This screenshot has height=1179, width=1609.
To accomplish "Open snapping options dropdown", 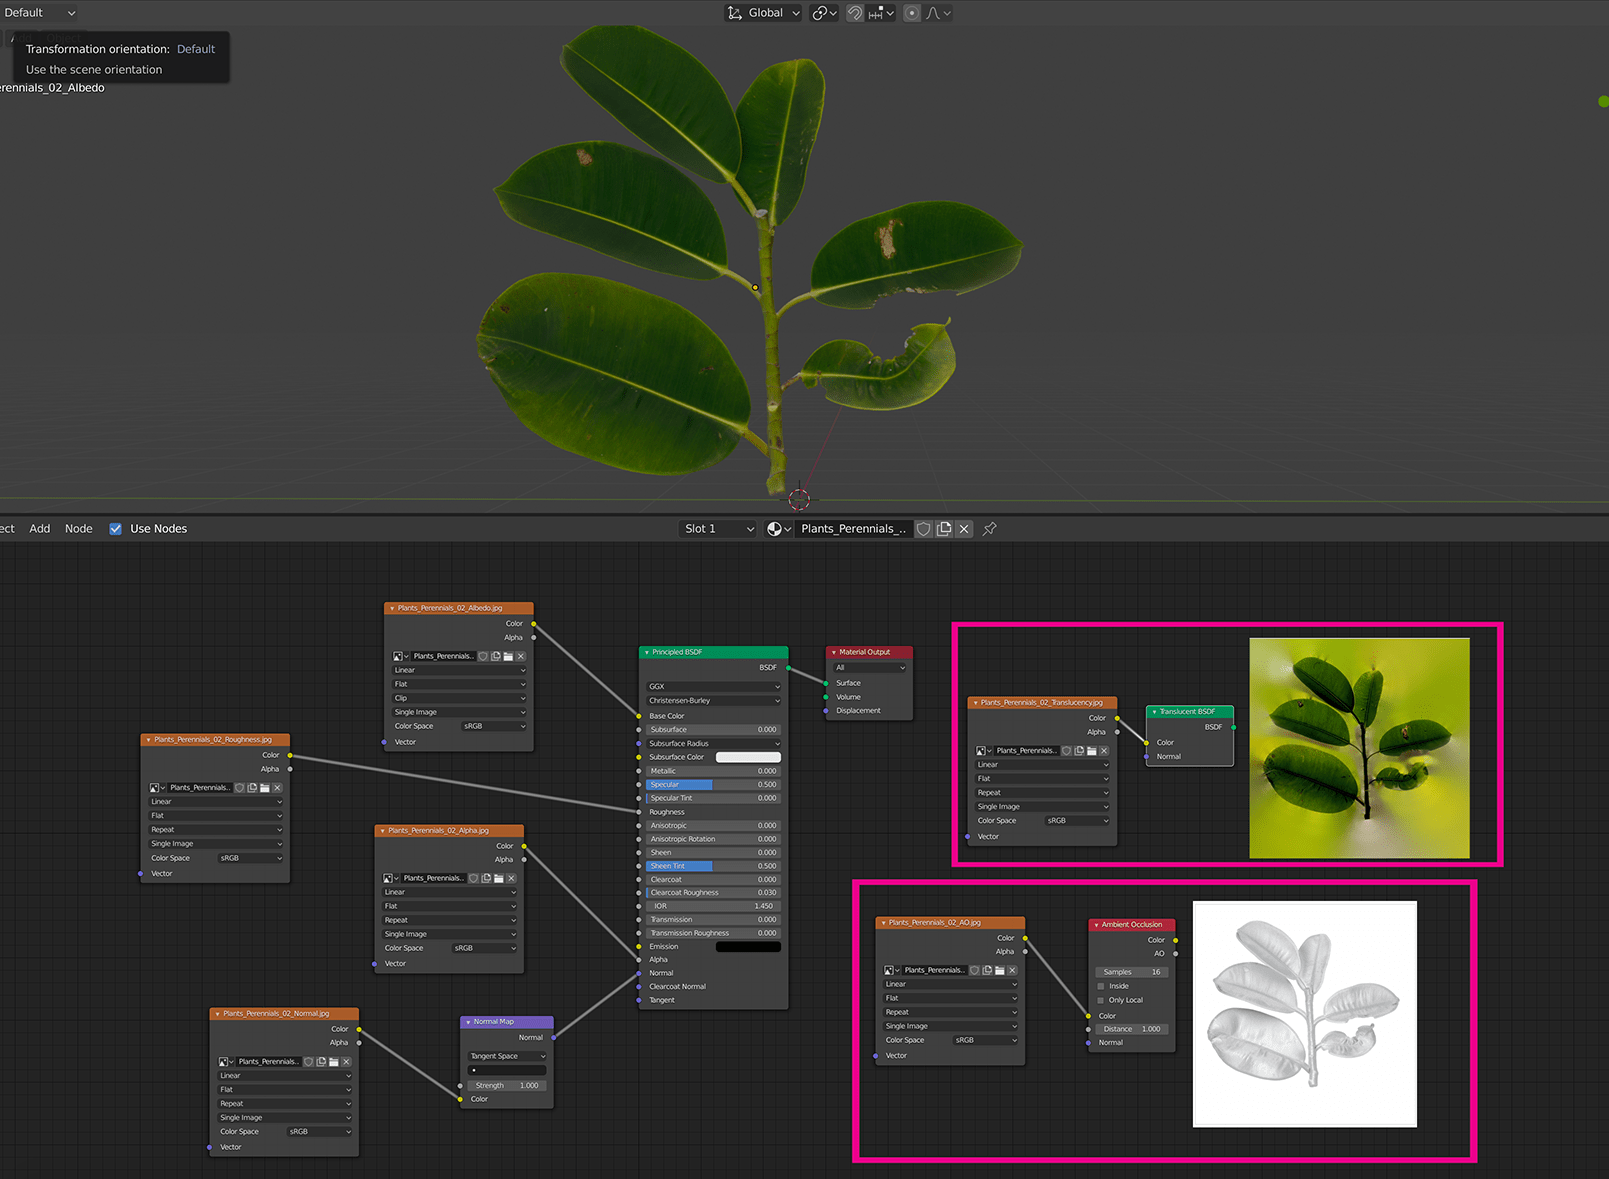I will pos(882,13).
